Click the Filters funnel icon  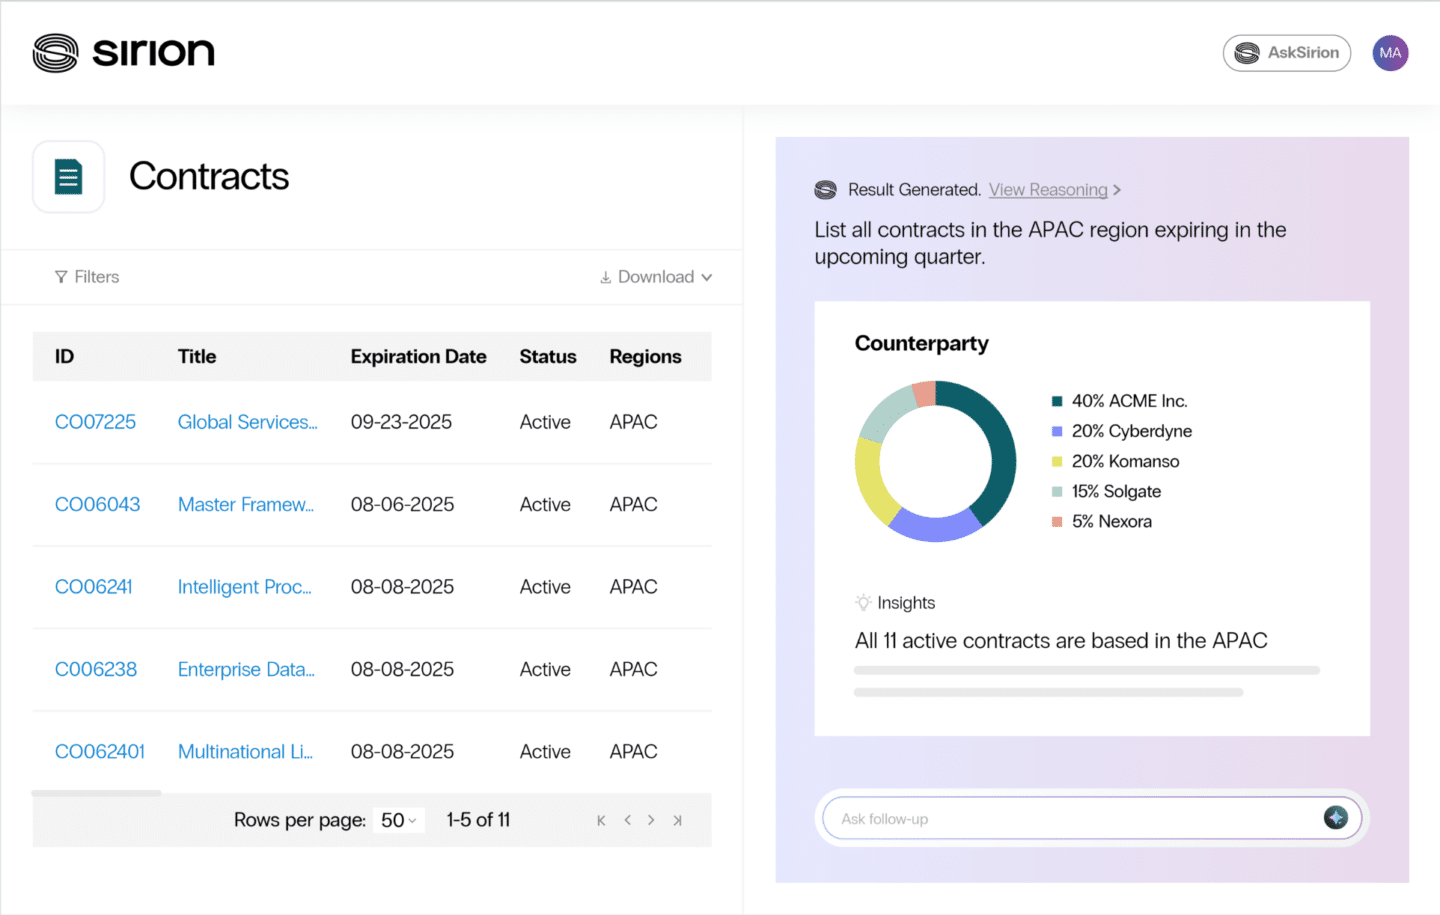62,277
